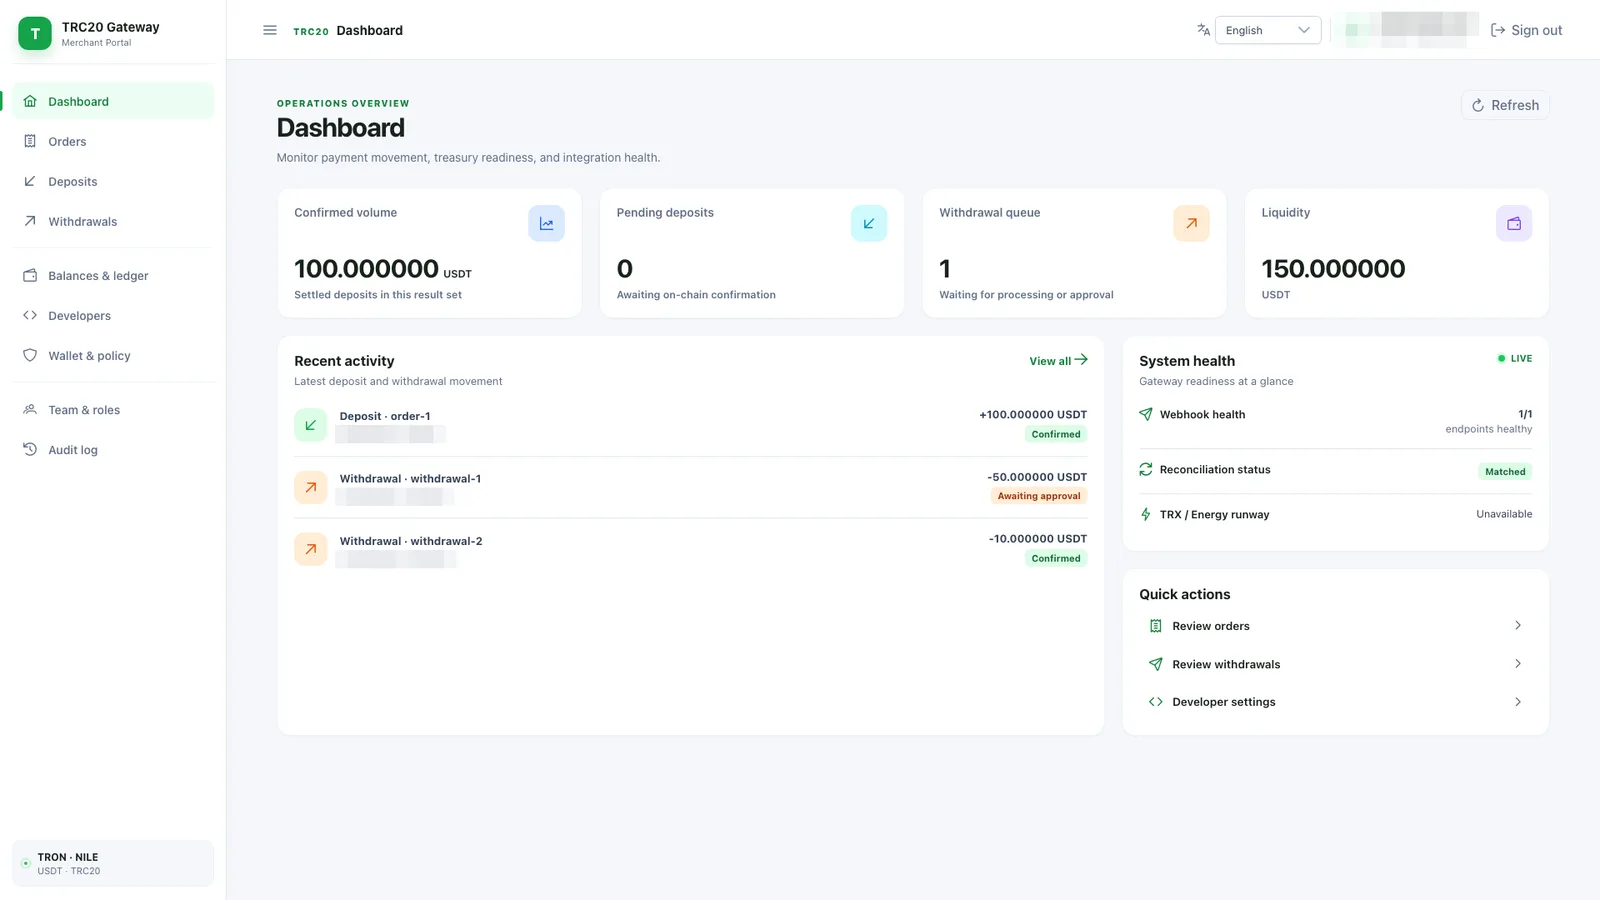This screenshot has width=1600, height=900.
Task: Click the Refresh button
Action: pos(1505,105)
